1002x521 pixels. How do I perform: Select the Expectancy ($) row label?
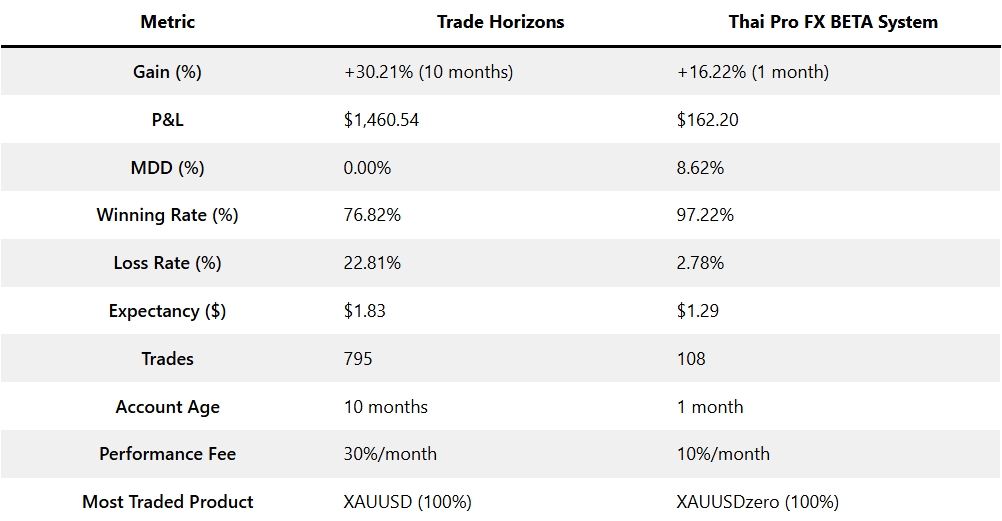point(168,311)
